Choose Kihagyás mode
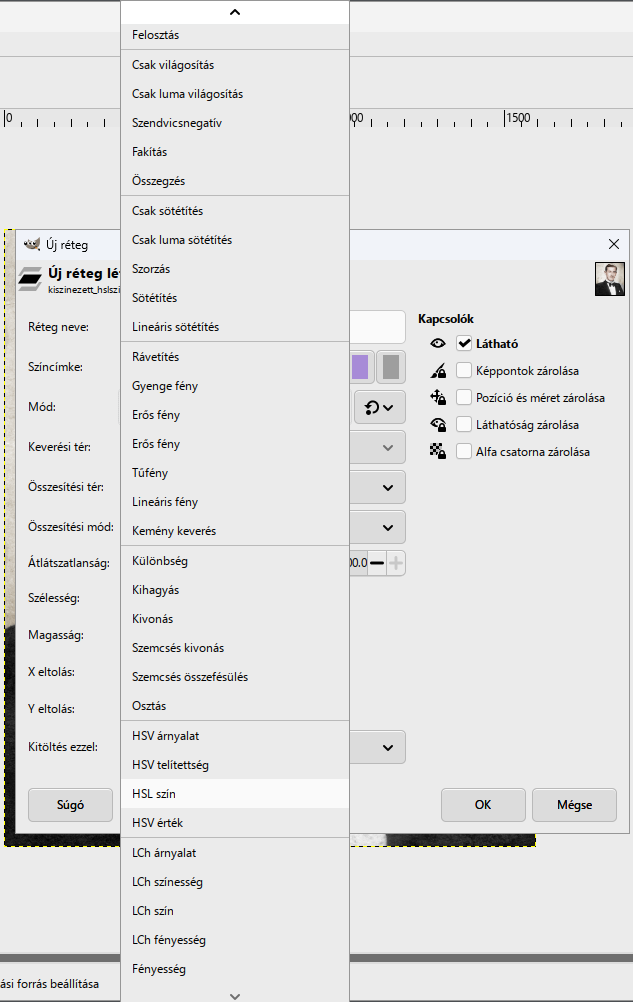Image resolution: width=633 pixels, height=1002 pixels. point(235,590)
